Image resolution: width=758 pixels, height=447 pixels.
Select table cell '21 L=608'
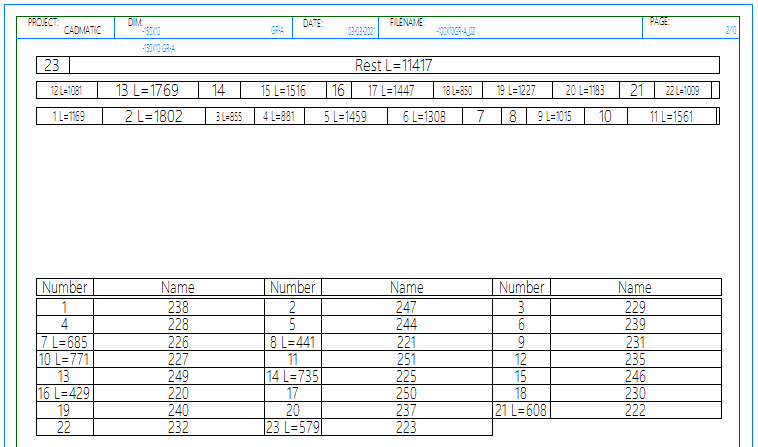521,410
